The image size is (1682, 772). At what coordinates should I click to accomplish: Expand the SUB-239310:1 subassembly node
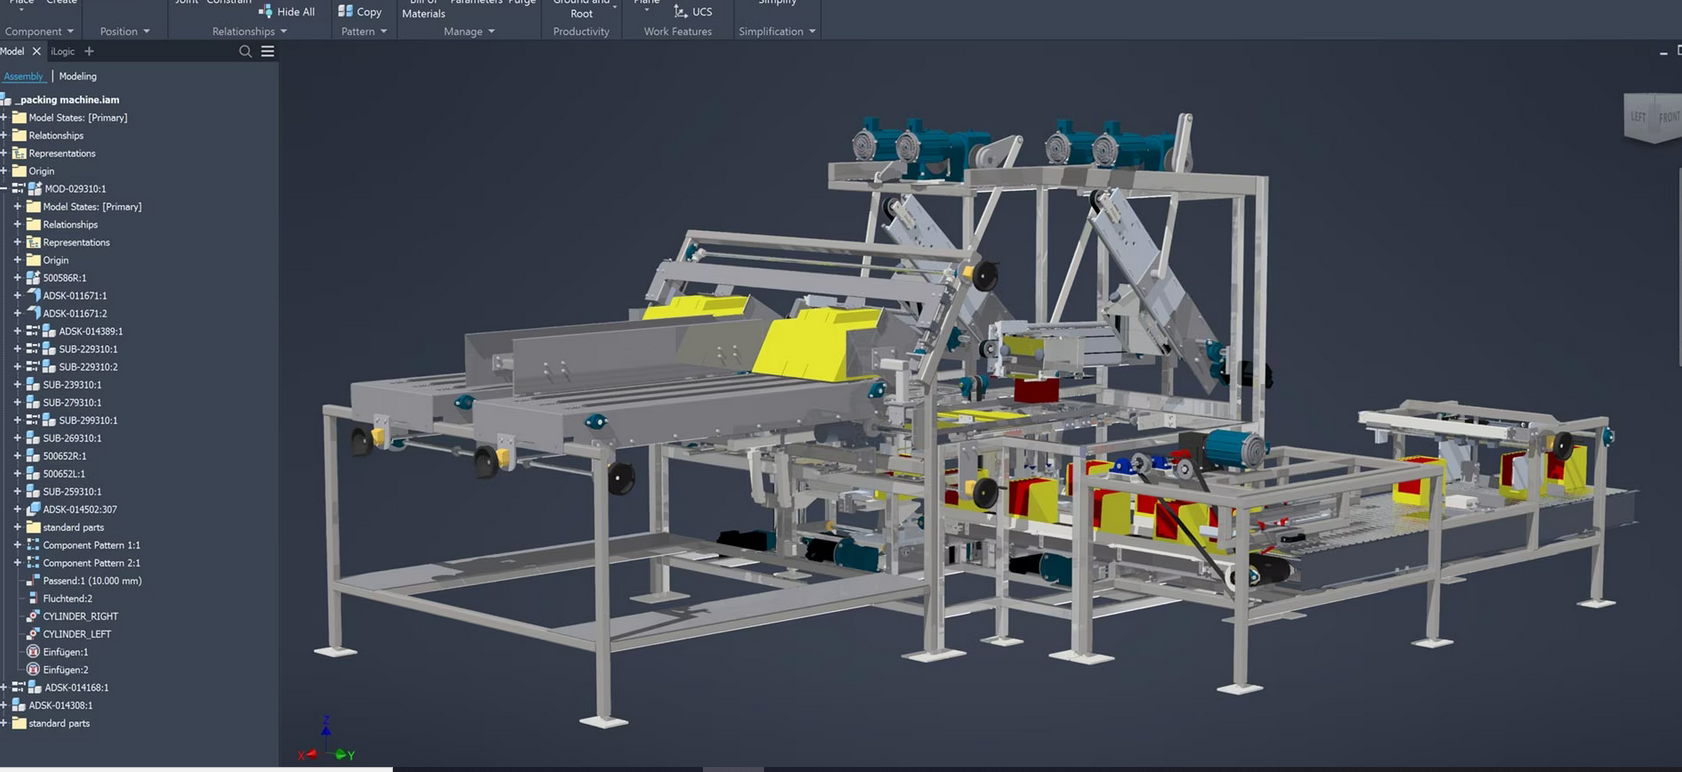coord(17,385)
